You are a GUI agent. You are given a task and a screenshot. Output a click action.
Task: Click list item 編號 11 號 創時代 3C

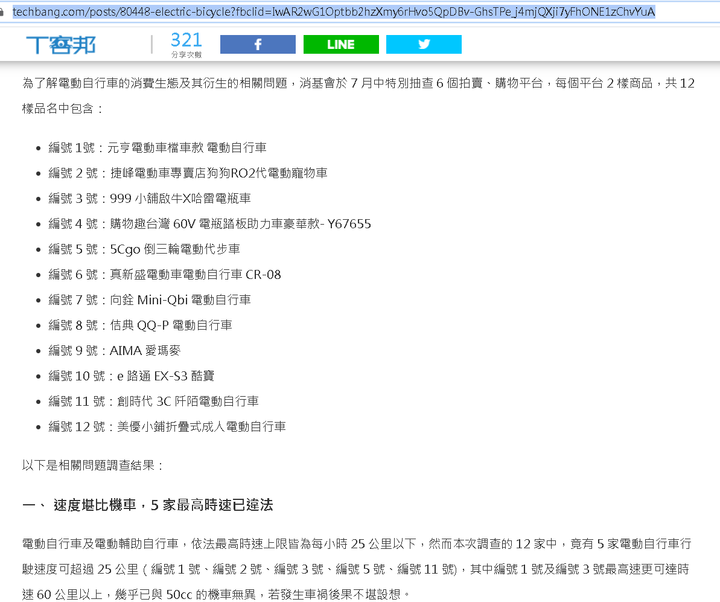pyautogui.click(x=154, y=401)
